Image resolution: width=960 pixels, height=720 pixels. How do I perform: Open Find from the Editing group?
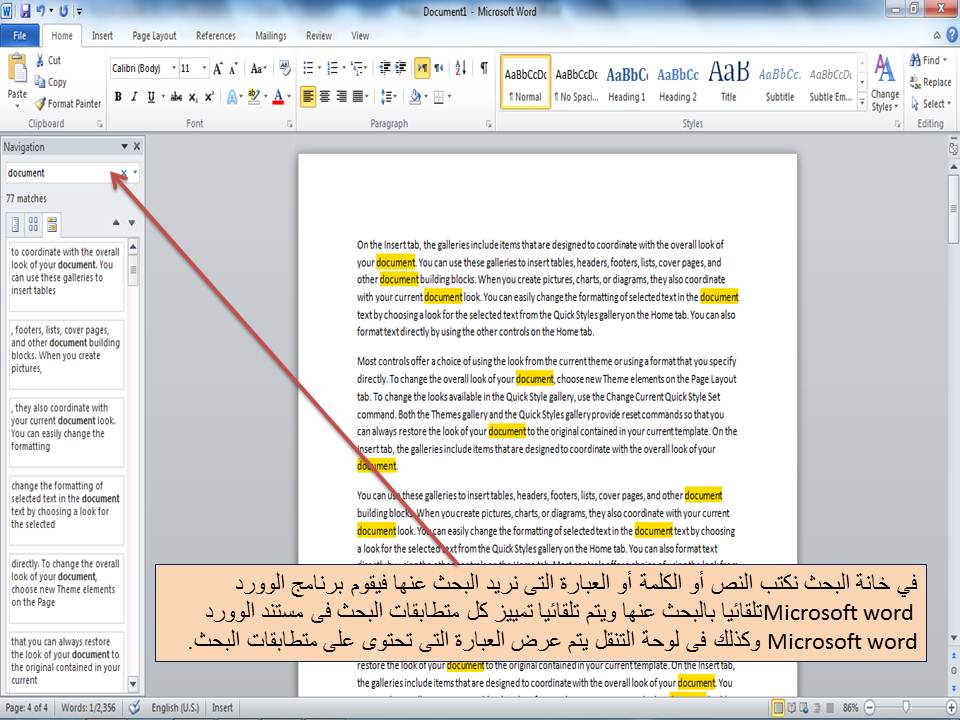[x=926, y=60]
